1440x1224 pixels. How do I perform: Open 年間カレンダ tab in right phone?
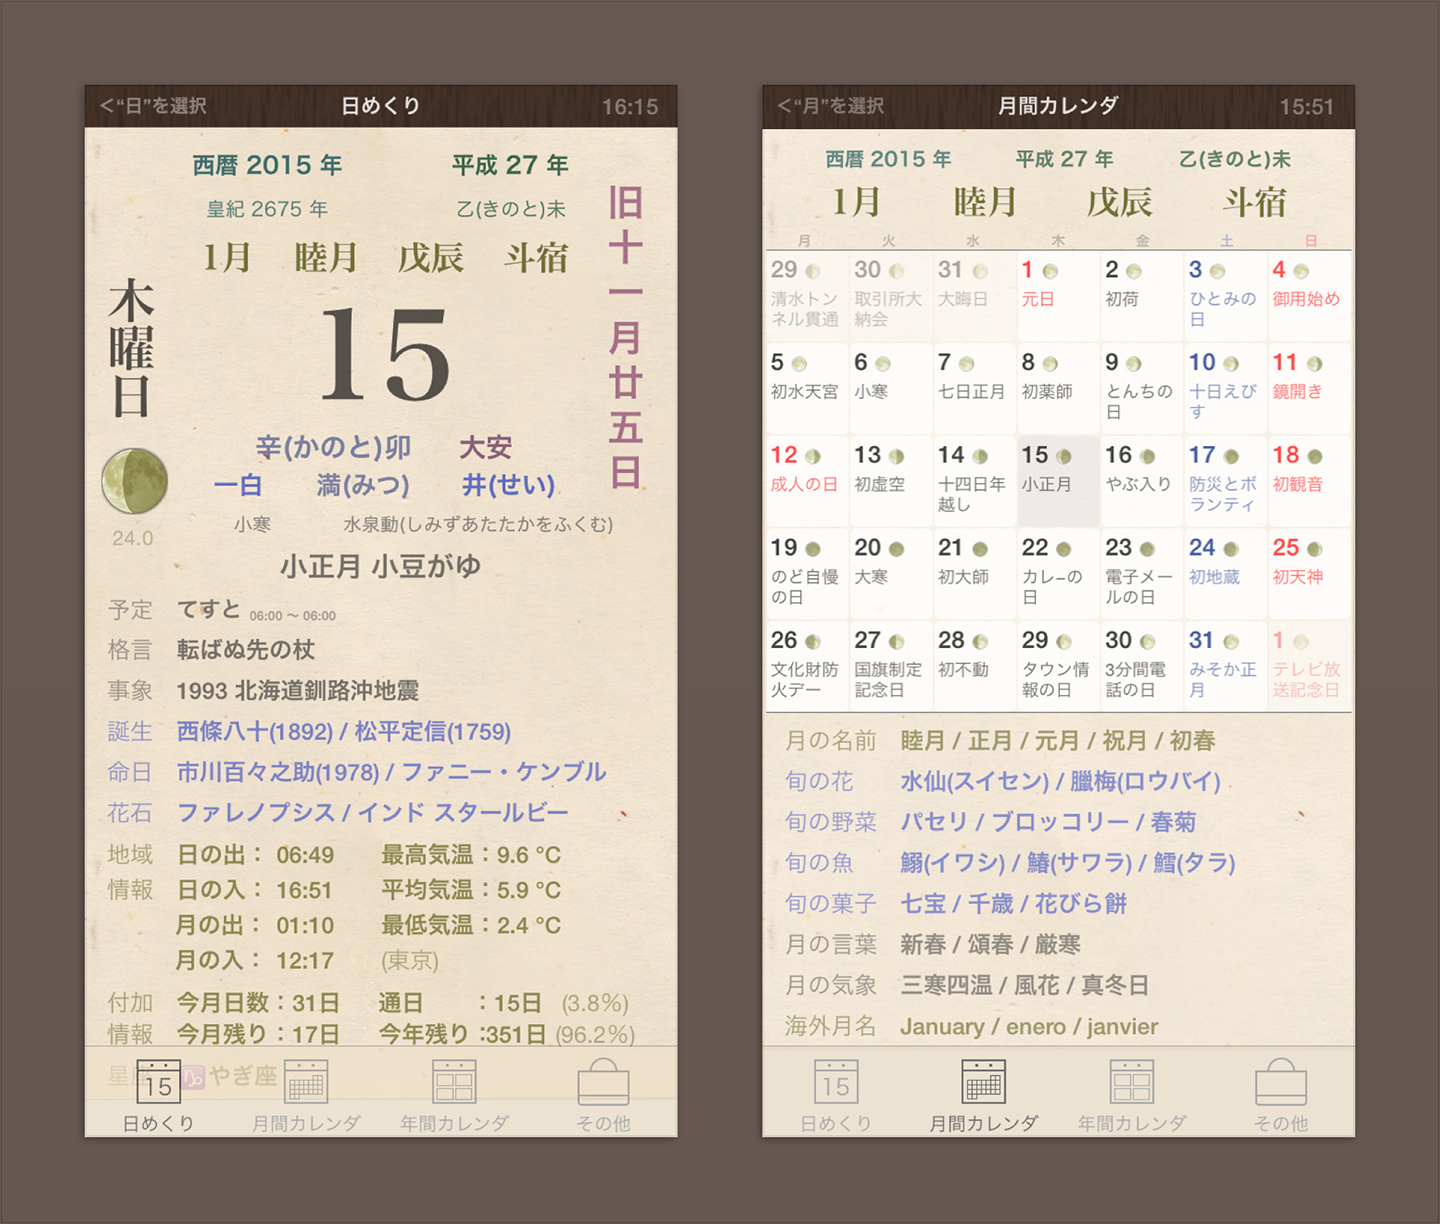1132,1094
